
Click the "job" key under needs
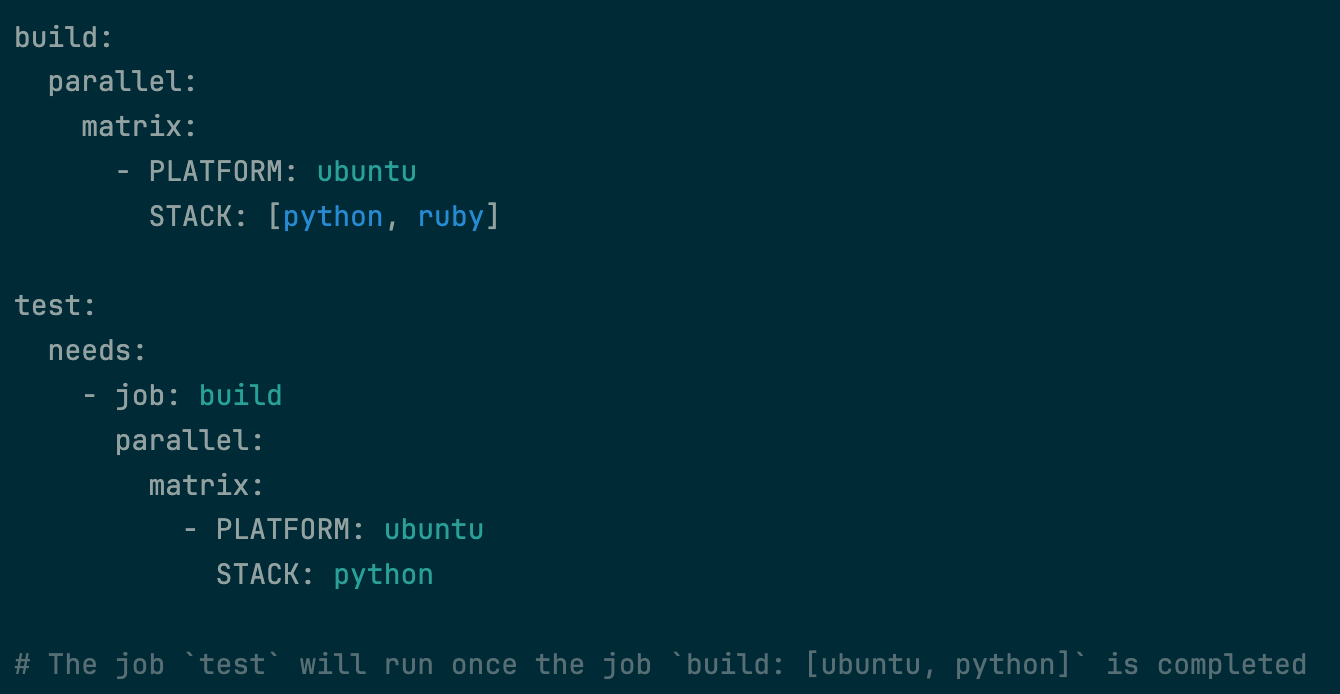[139, 396]
